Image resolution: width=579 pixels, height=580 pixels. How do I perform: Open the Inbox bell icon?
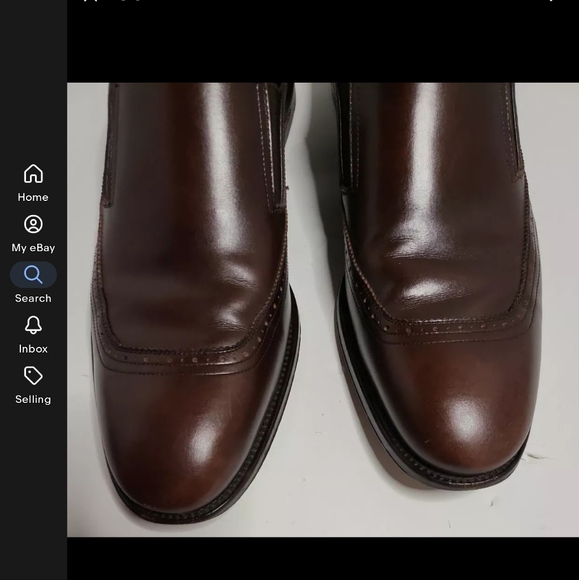33,325
